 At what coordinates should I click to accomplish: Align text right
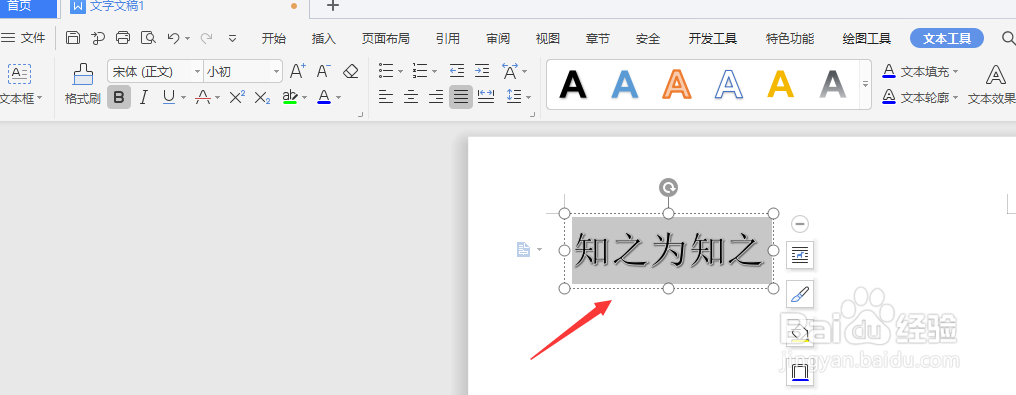pos(436,97)
